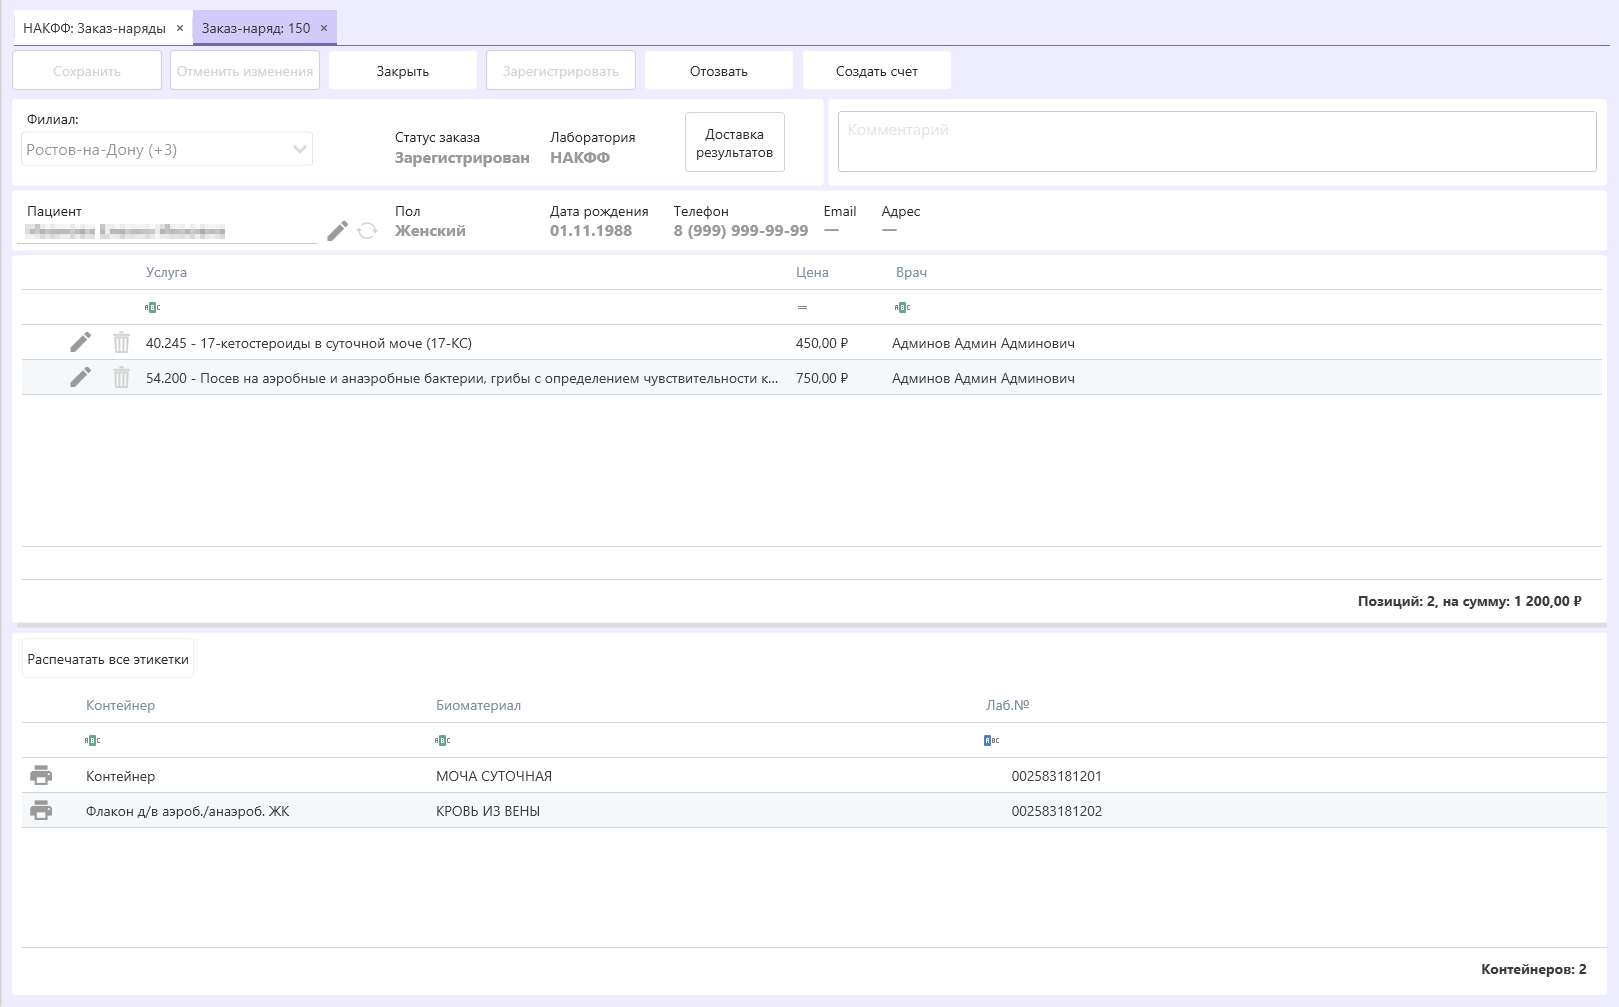Sort by Цена column header

click(812, 272)
